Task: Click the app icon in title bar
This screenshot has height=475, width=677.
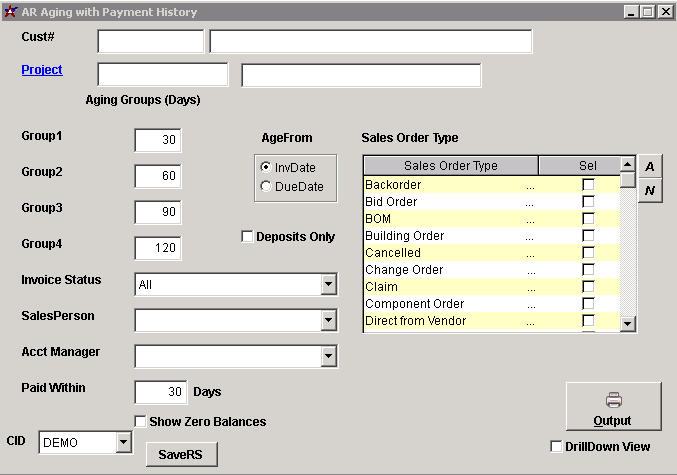Action: [11, 12]
